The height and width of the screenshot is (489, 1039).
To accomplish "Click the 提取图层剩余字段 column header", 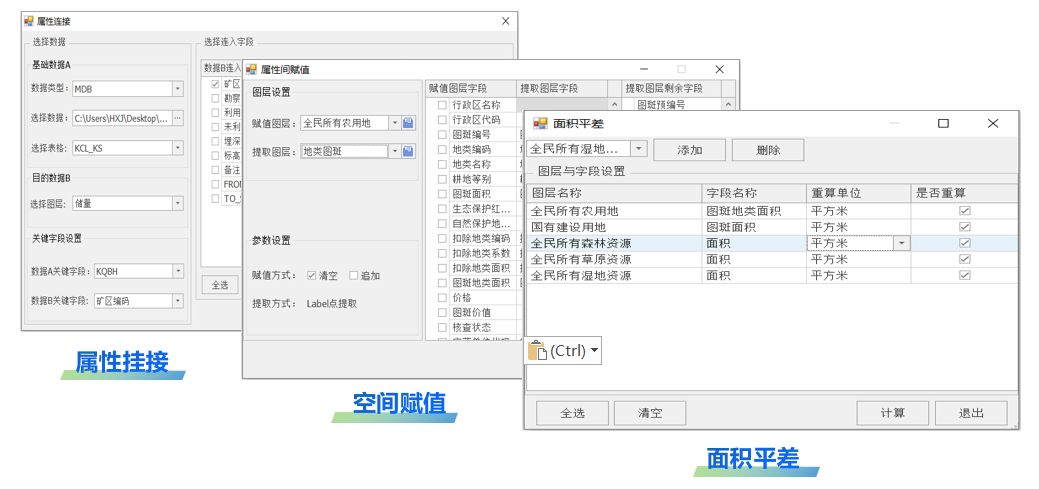I will pos(672,88).
